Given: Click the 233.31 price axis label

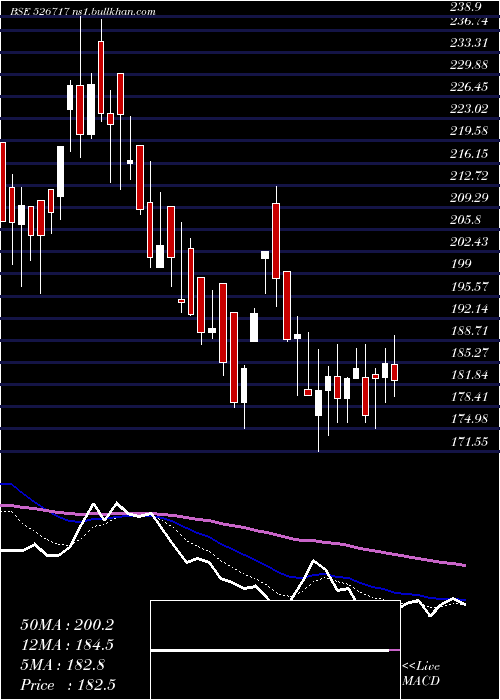Looking at the screenshot, I should point(468,43).
